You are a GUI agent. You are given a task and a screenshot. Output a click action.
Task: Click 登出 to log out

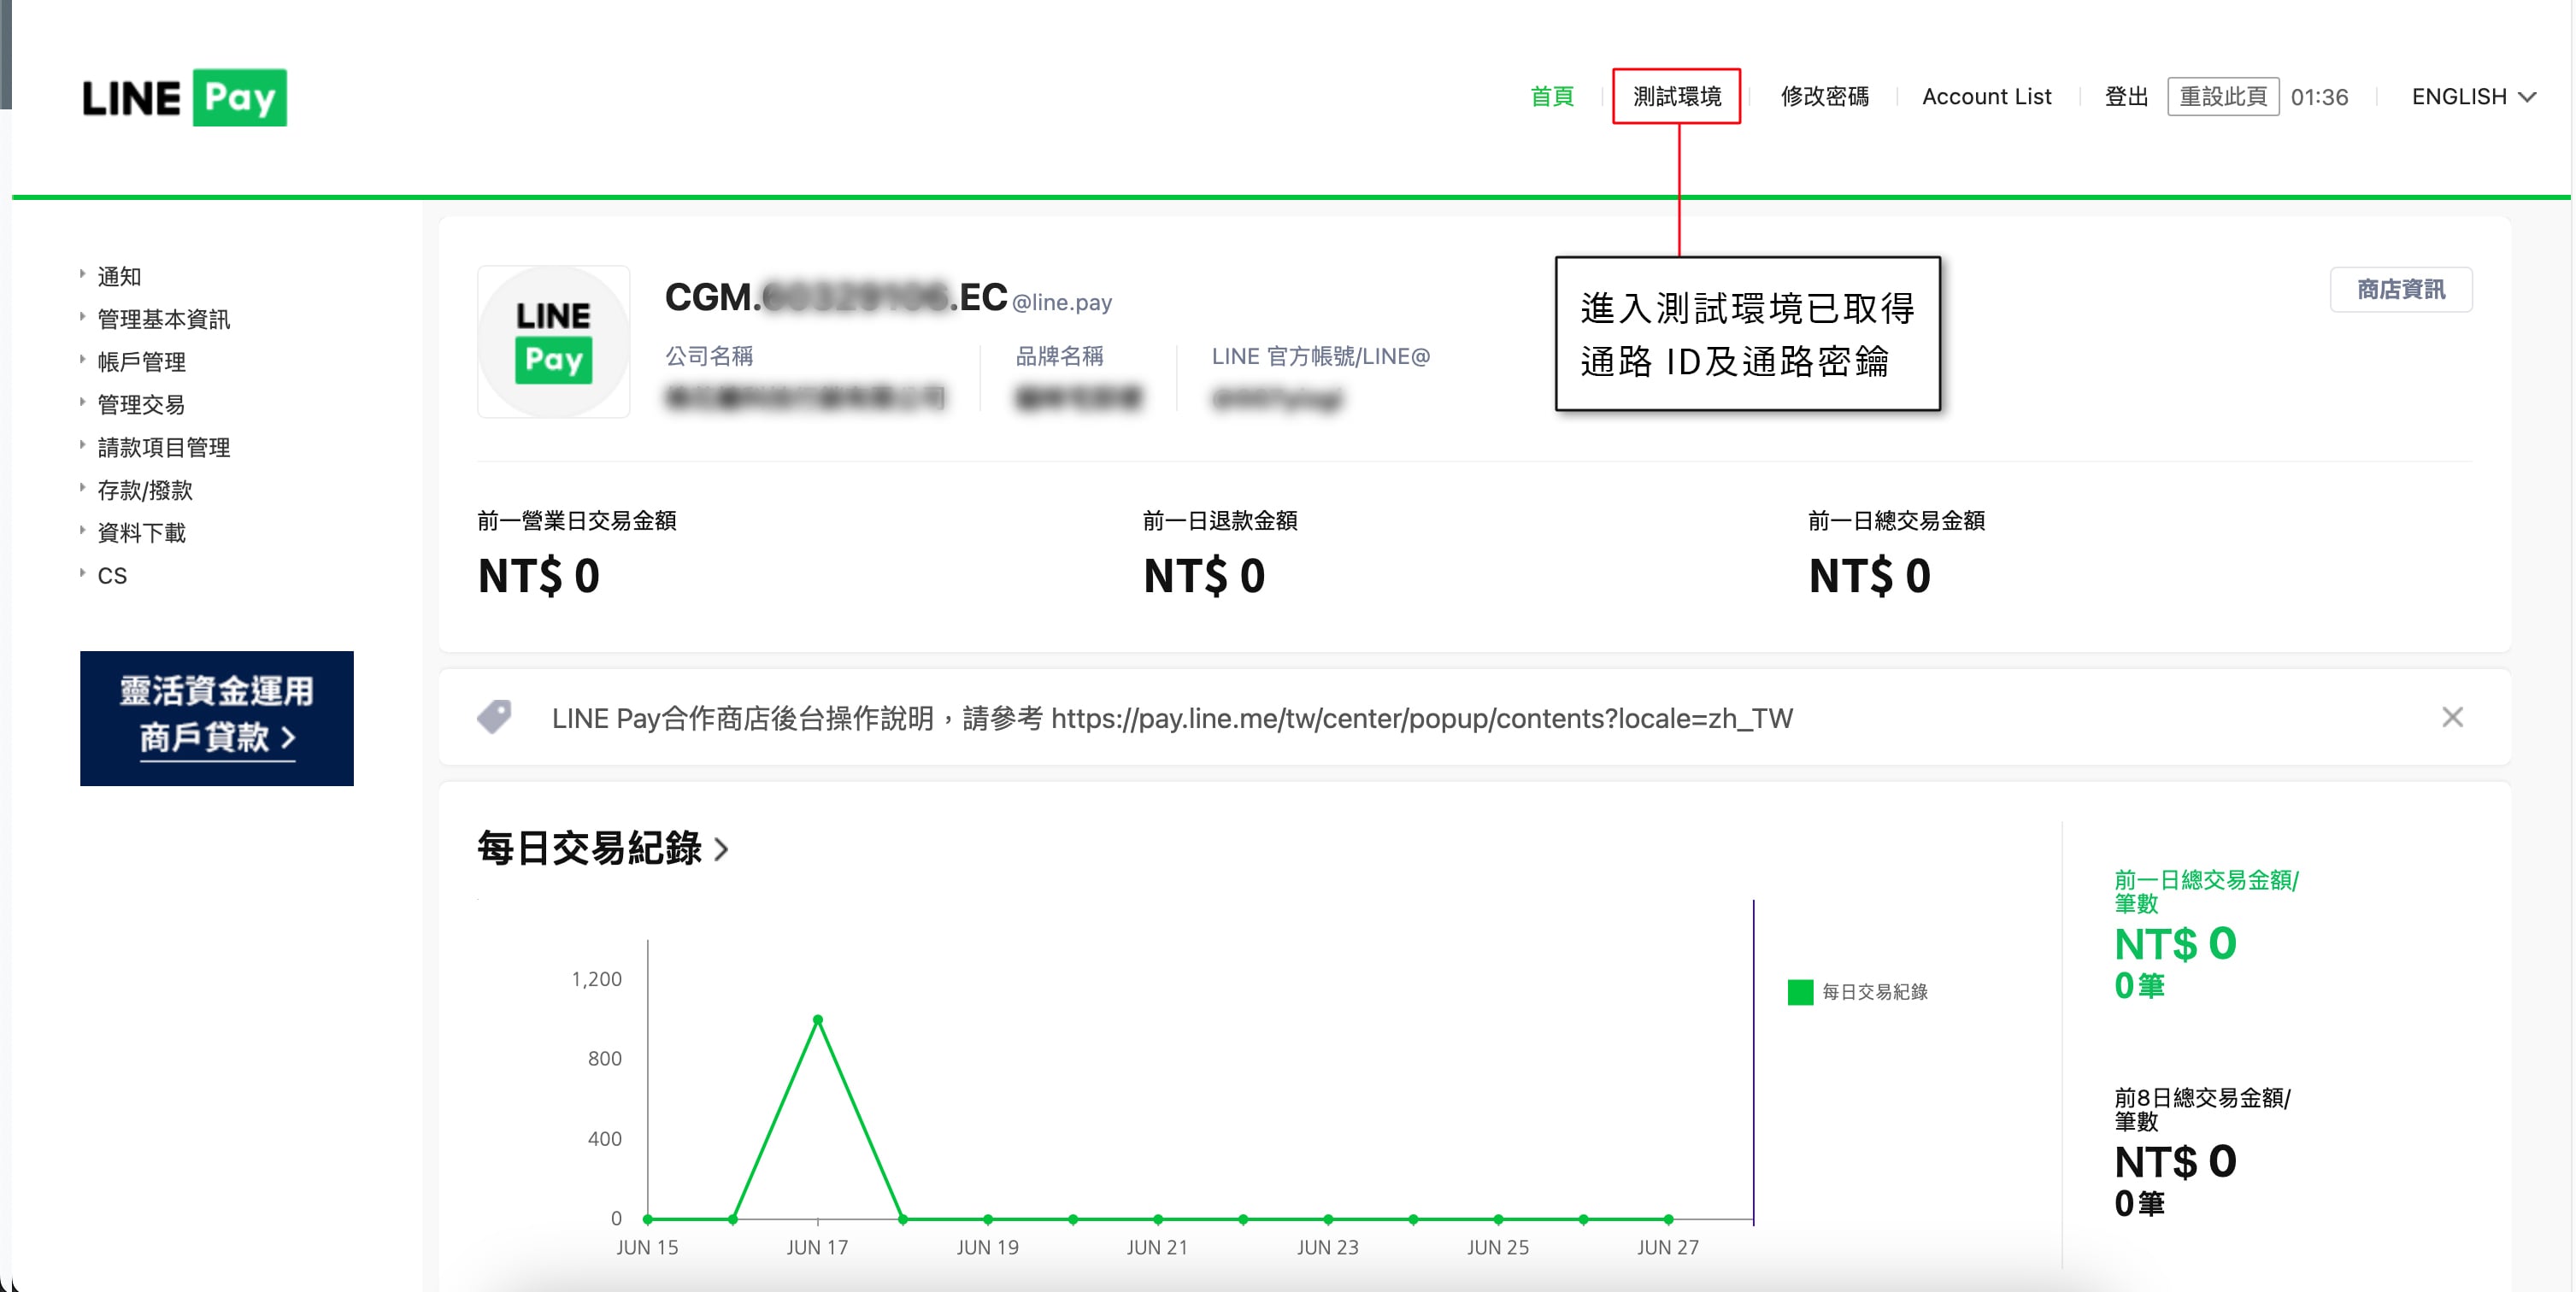pyautogui.click(x=2126, y=97)
